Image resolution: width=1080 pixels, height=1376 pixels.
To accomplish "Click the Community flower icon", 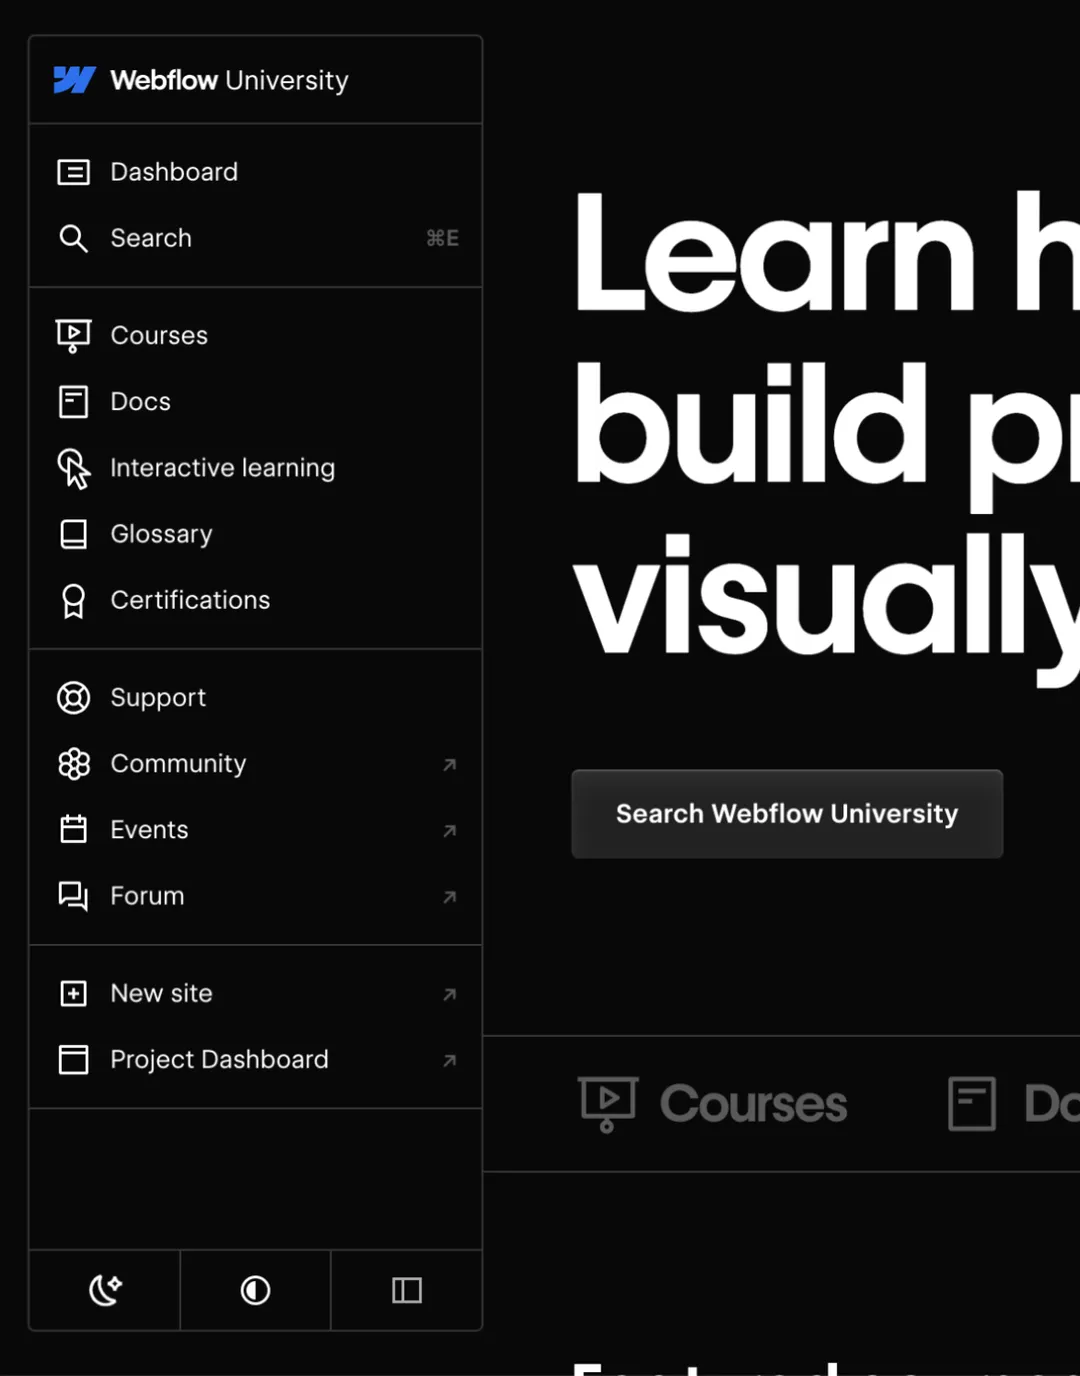I will 73,763.
